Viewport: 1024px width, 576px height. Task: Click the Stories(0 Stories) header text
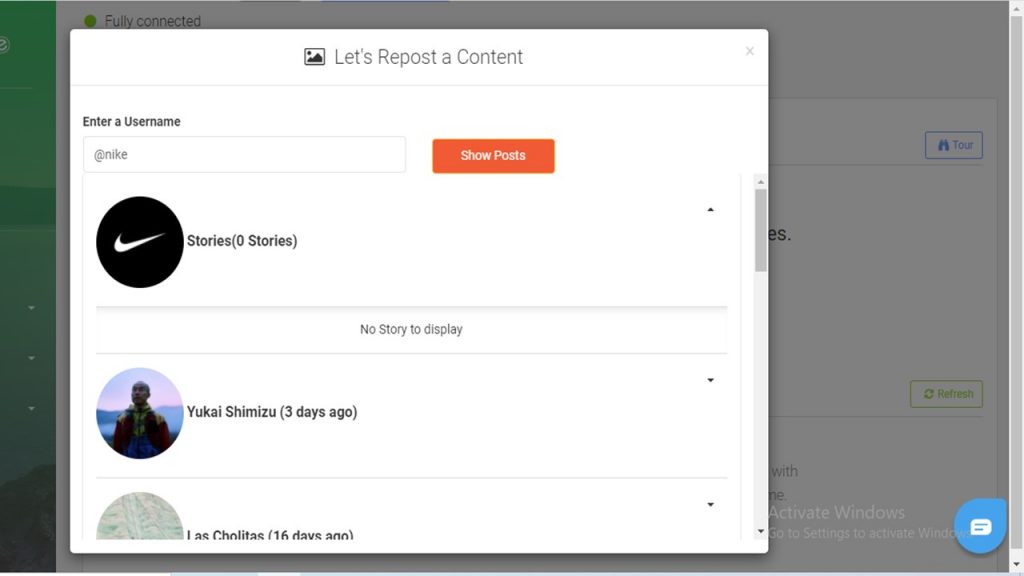click(x=242, y=241)
